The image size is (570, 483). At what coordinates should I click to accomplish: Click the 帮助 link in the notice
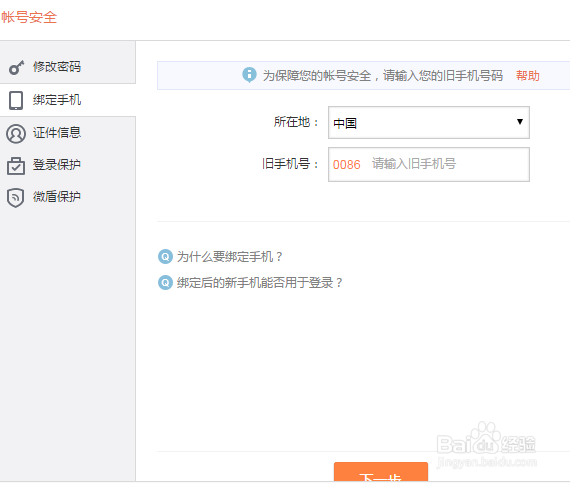pyautogui.click(x=527, y=76)
